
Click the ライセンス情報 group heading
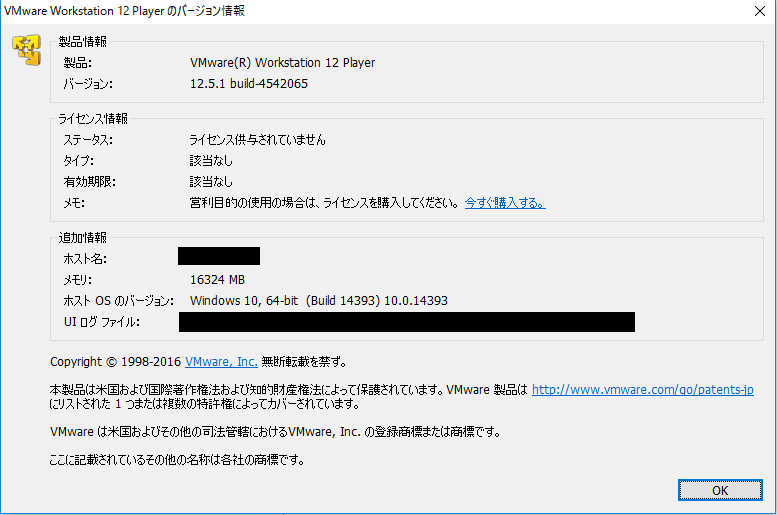pos(93,118)
